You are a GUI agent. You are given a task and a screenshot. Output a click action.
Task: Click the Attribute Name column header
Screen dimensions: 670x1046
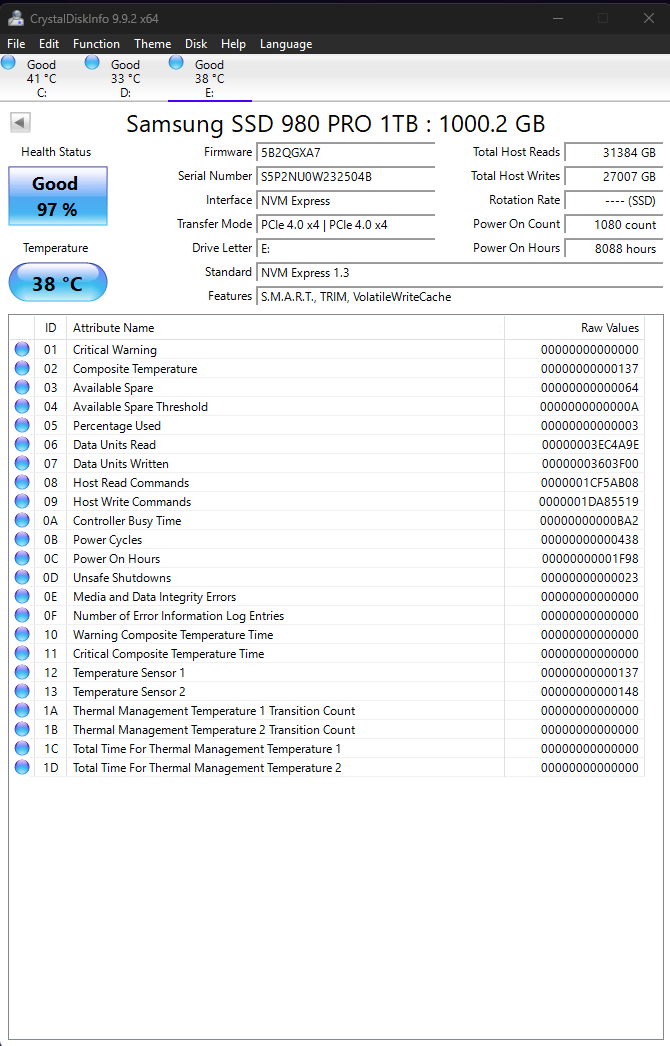click(285, 328)
